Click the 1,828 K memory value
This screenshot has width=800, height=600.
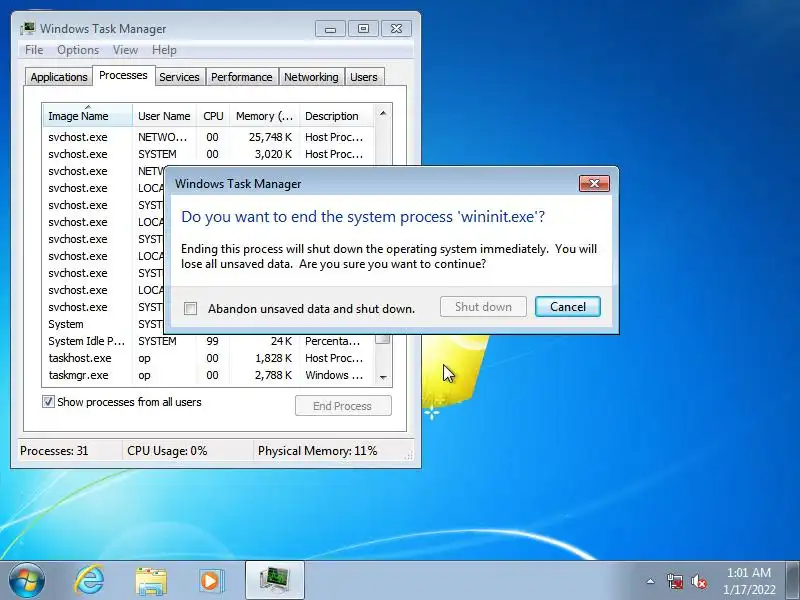pos(273,358)
